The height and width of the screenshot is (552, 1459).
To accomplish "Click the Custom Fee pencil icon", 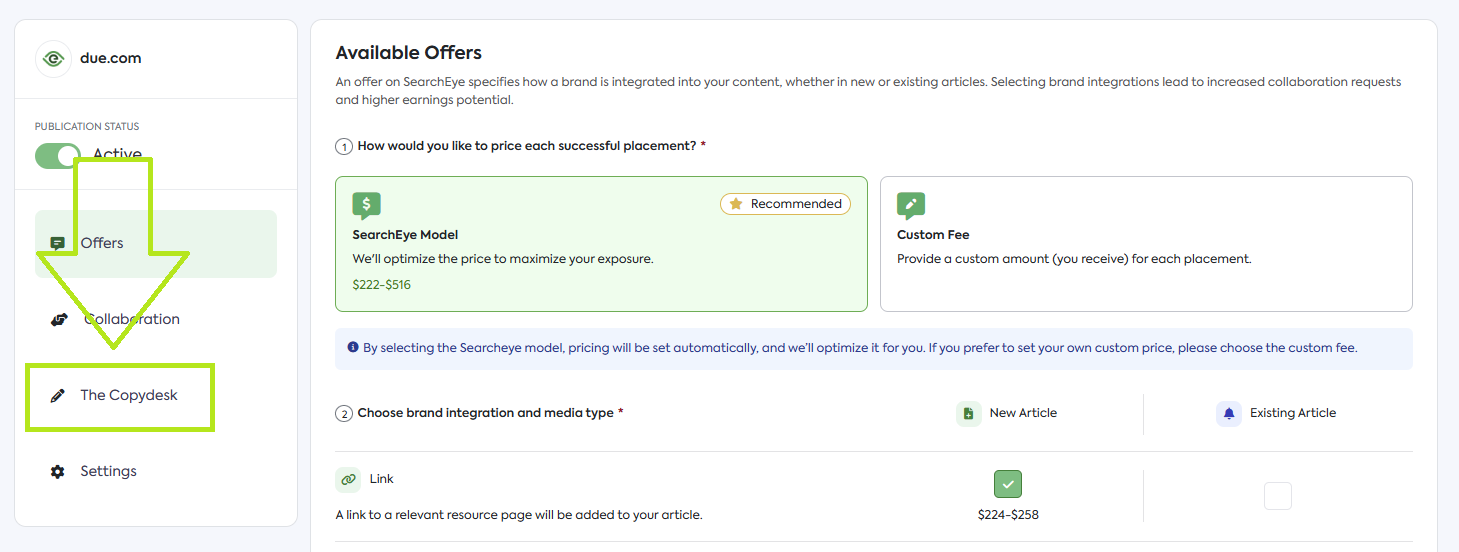I will click(911, 206).
